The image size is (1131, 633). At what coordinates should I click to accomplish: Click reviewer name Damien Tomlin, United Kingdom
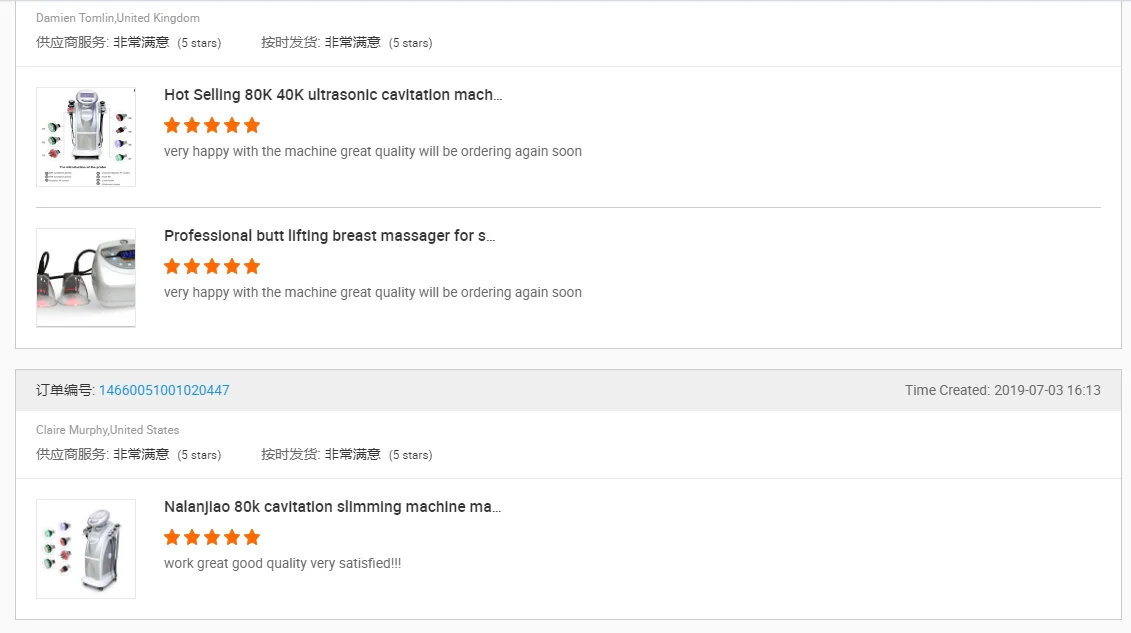coord(118,18)
